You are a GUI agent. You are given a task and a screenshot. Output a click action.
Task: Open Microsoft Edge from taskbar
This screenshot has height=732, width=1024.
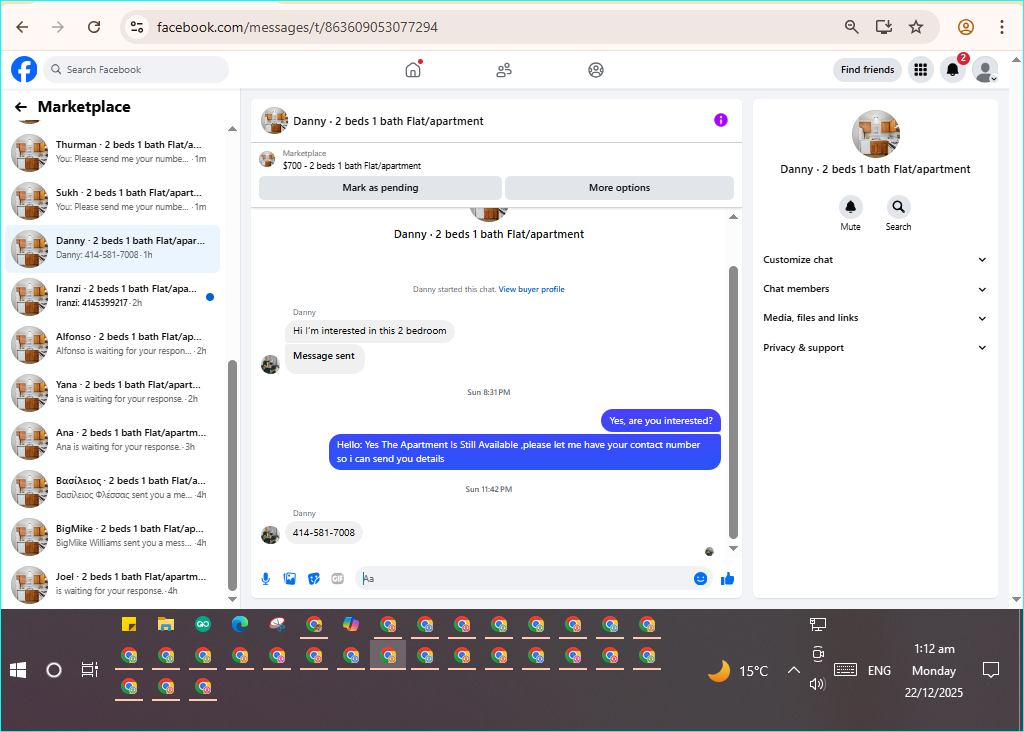click(x=240, y=625)
